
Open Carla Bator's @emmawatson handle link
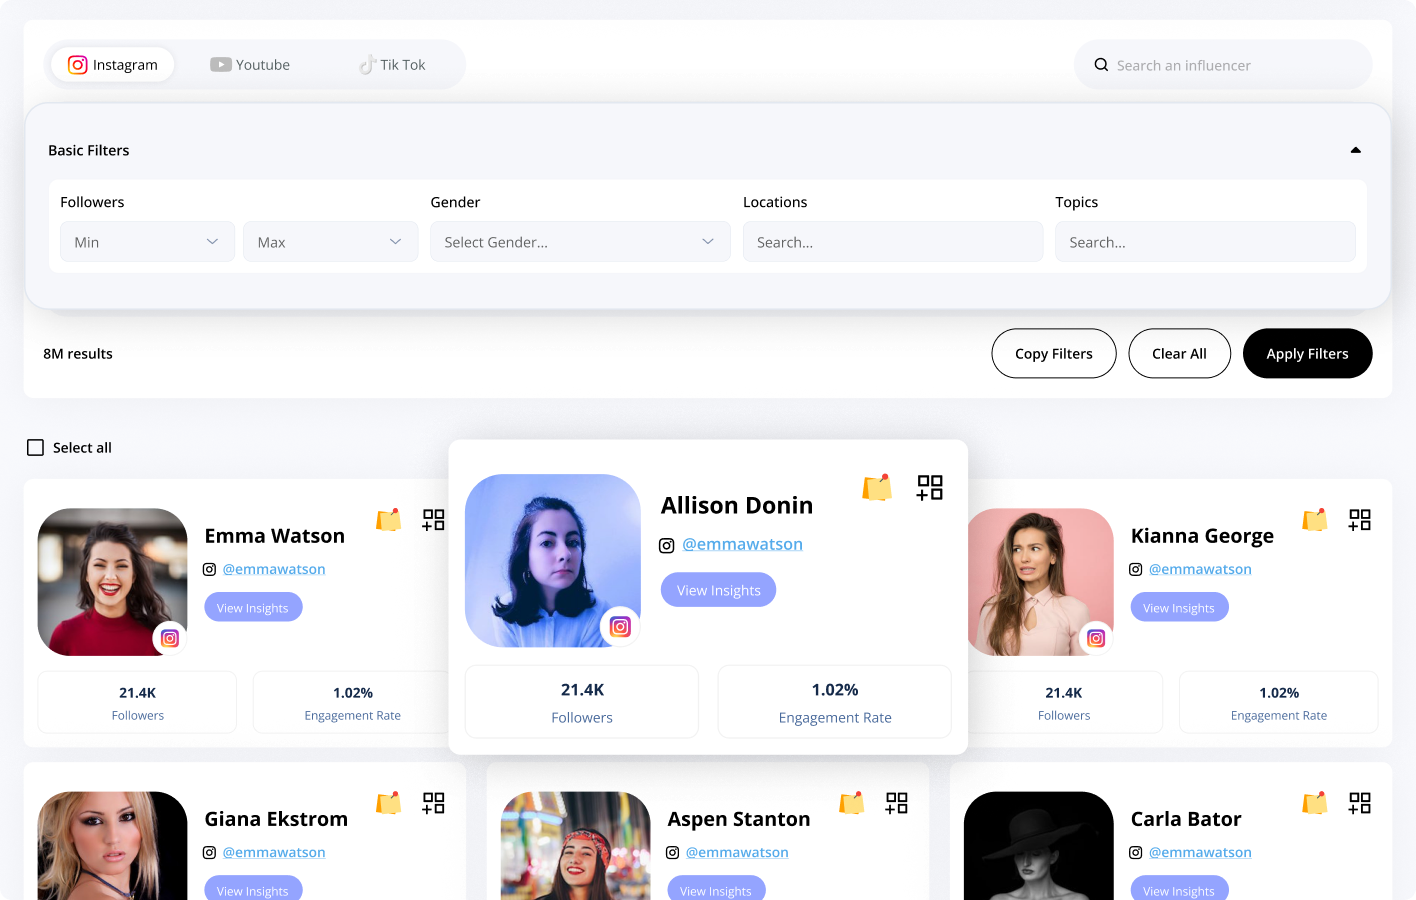click(1200, 852)
